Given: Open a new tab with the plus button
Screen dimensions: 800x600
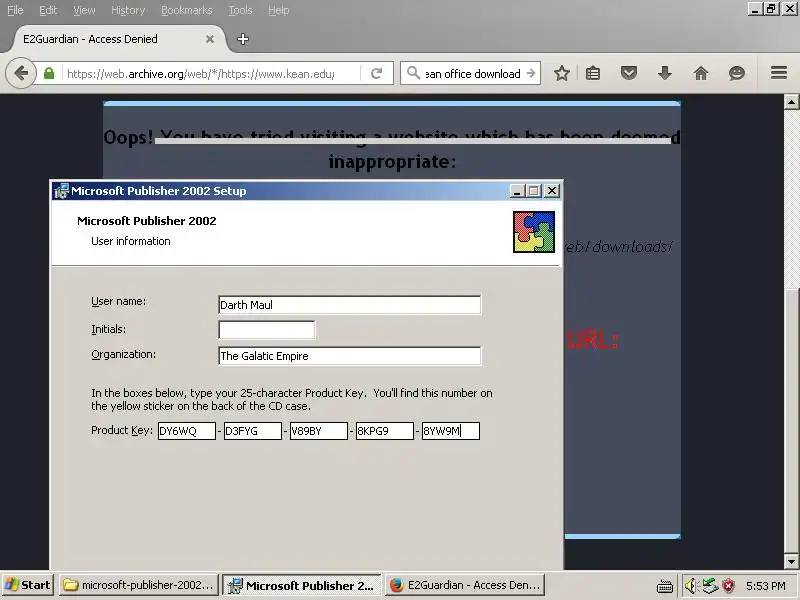Looking at the screenshot, I should click(243, 39).
